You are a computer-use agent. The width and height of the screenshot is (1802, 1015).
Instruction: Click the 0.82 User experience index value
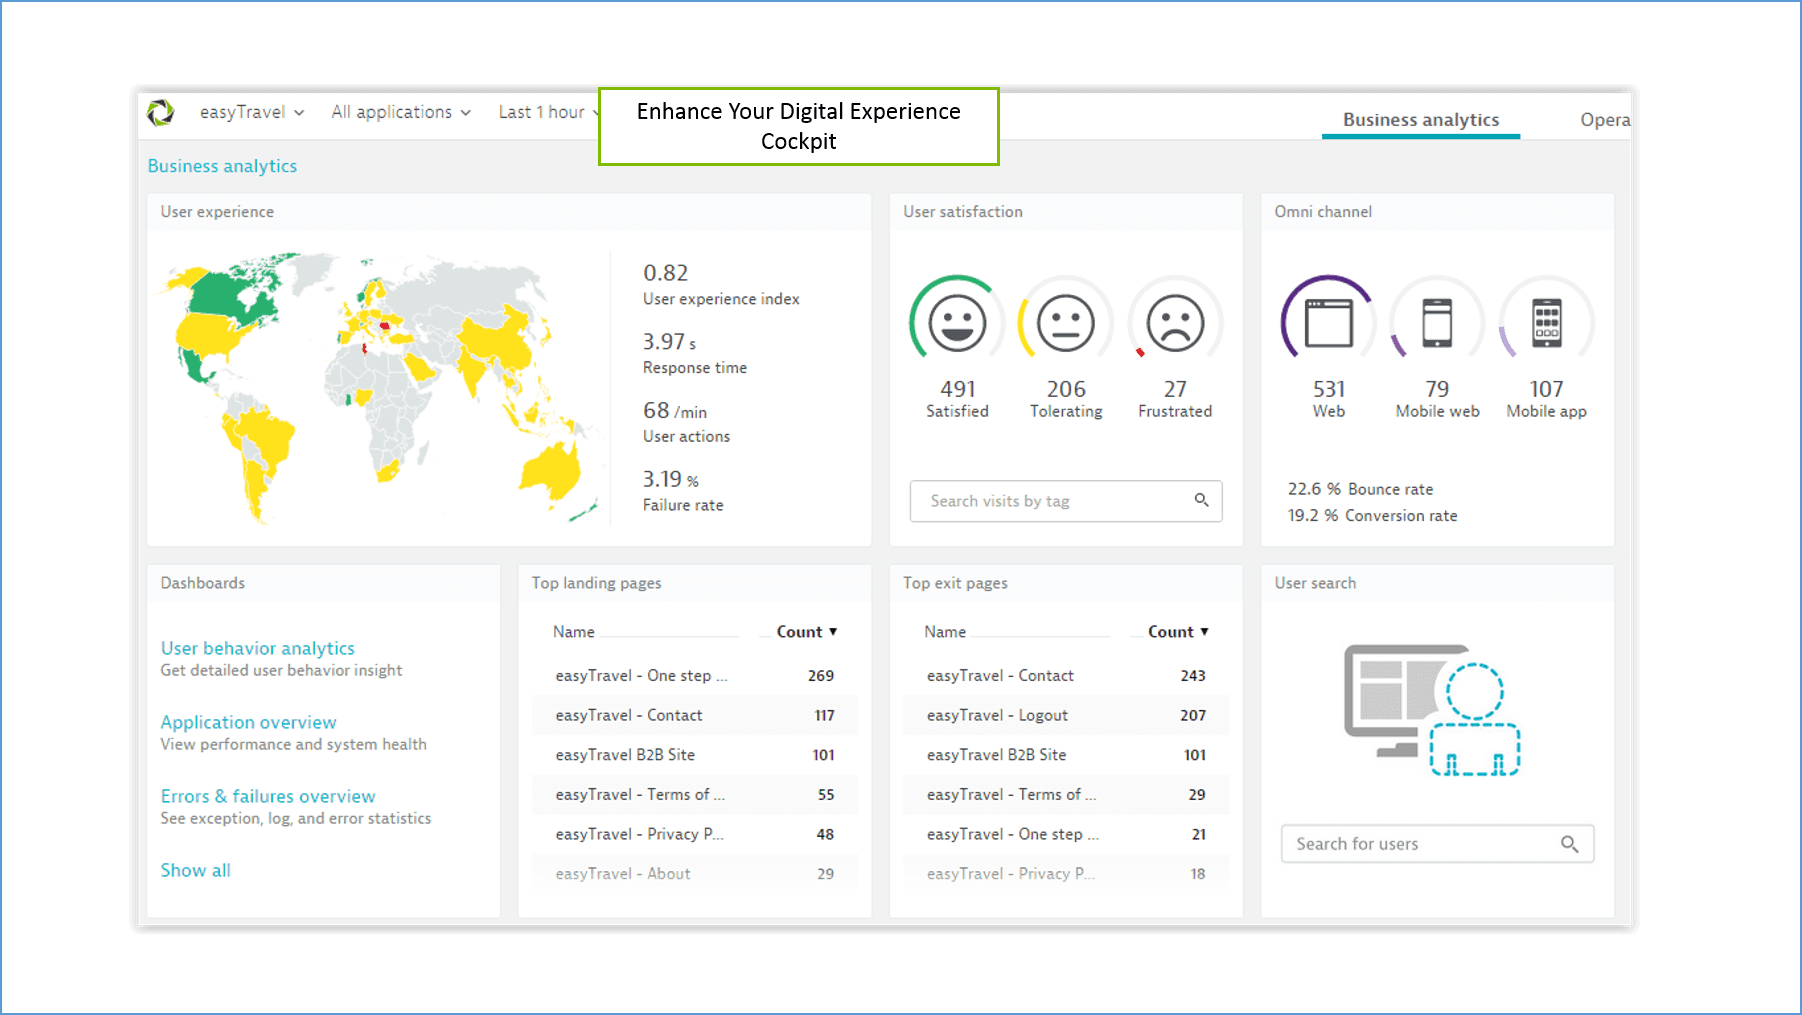point(666,273)
